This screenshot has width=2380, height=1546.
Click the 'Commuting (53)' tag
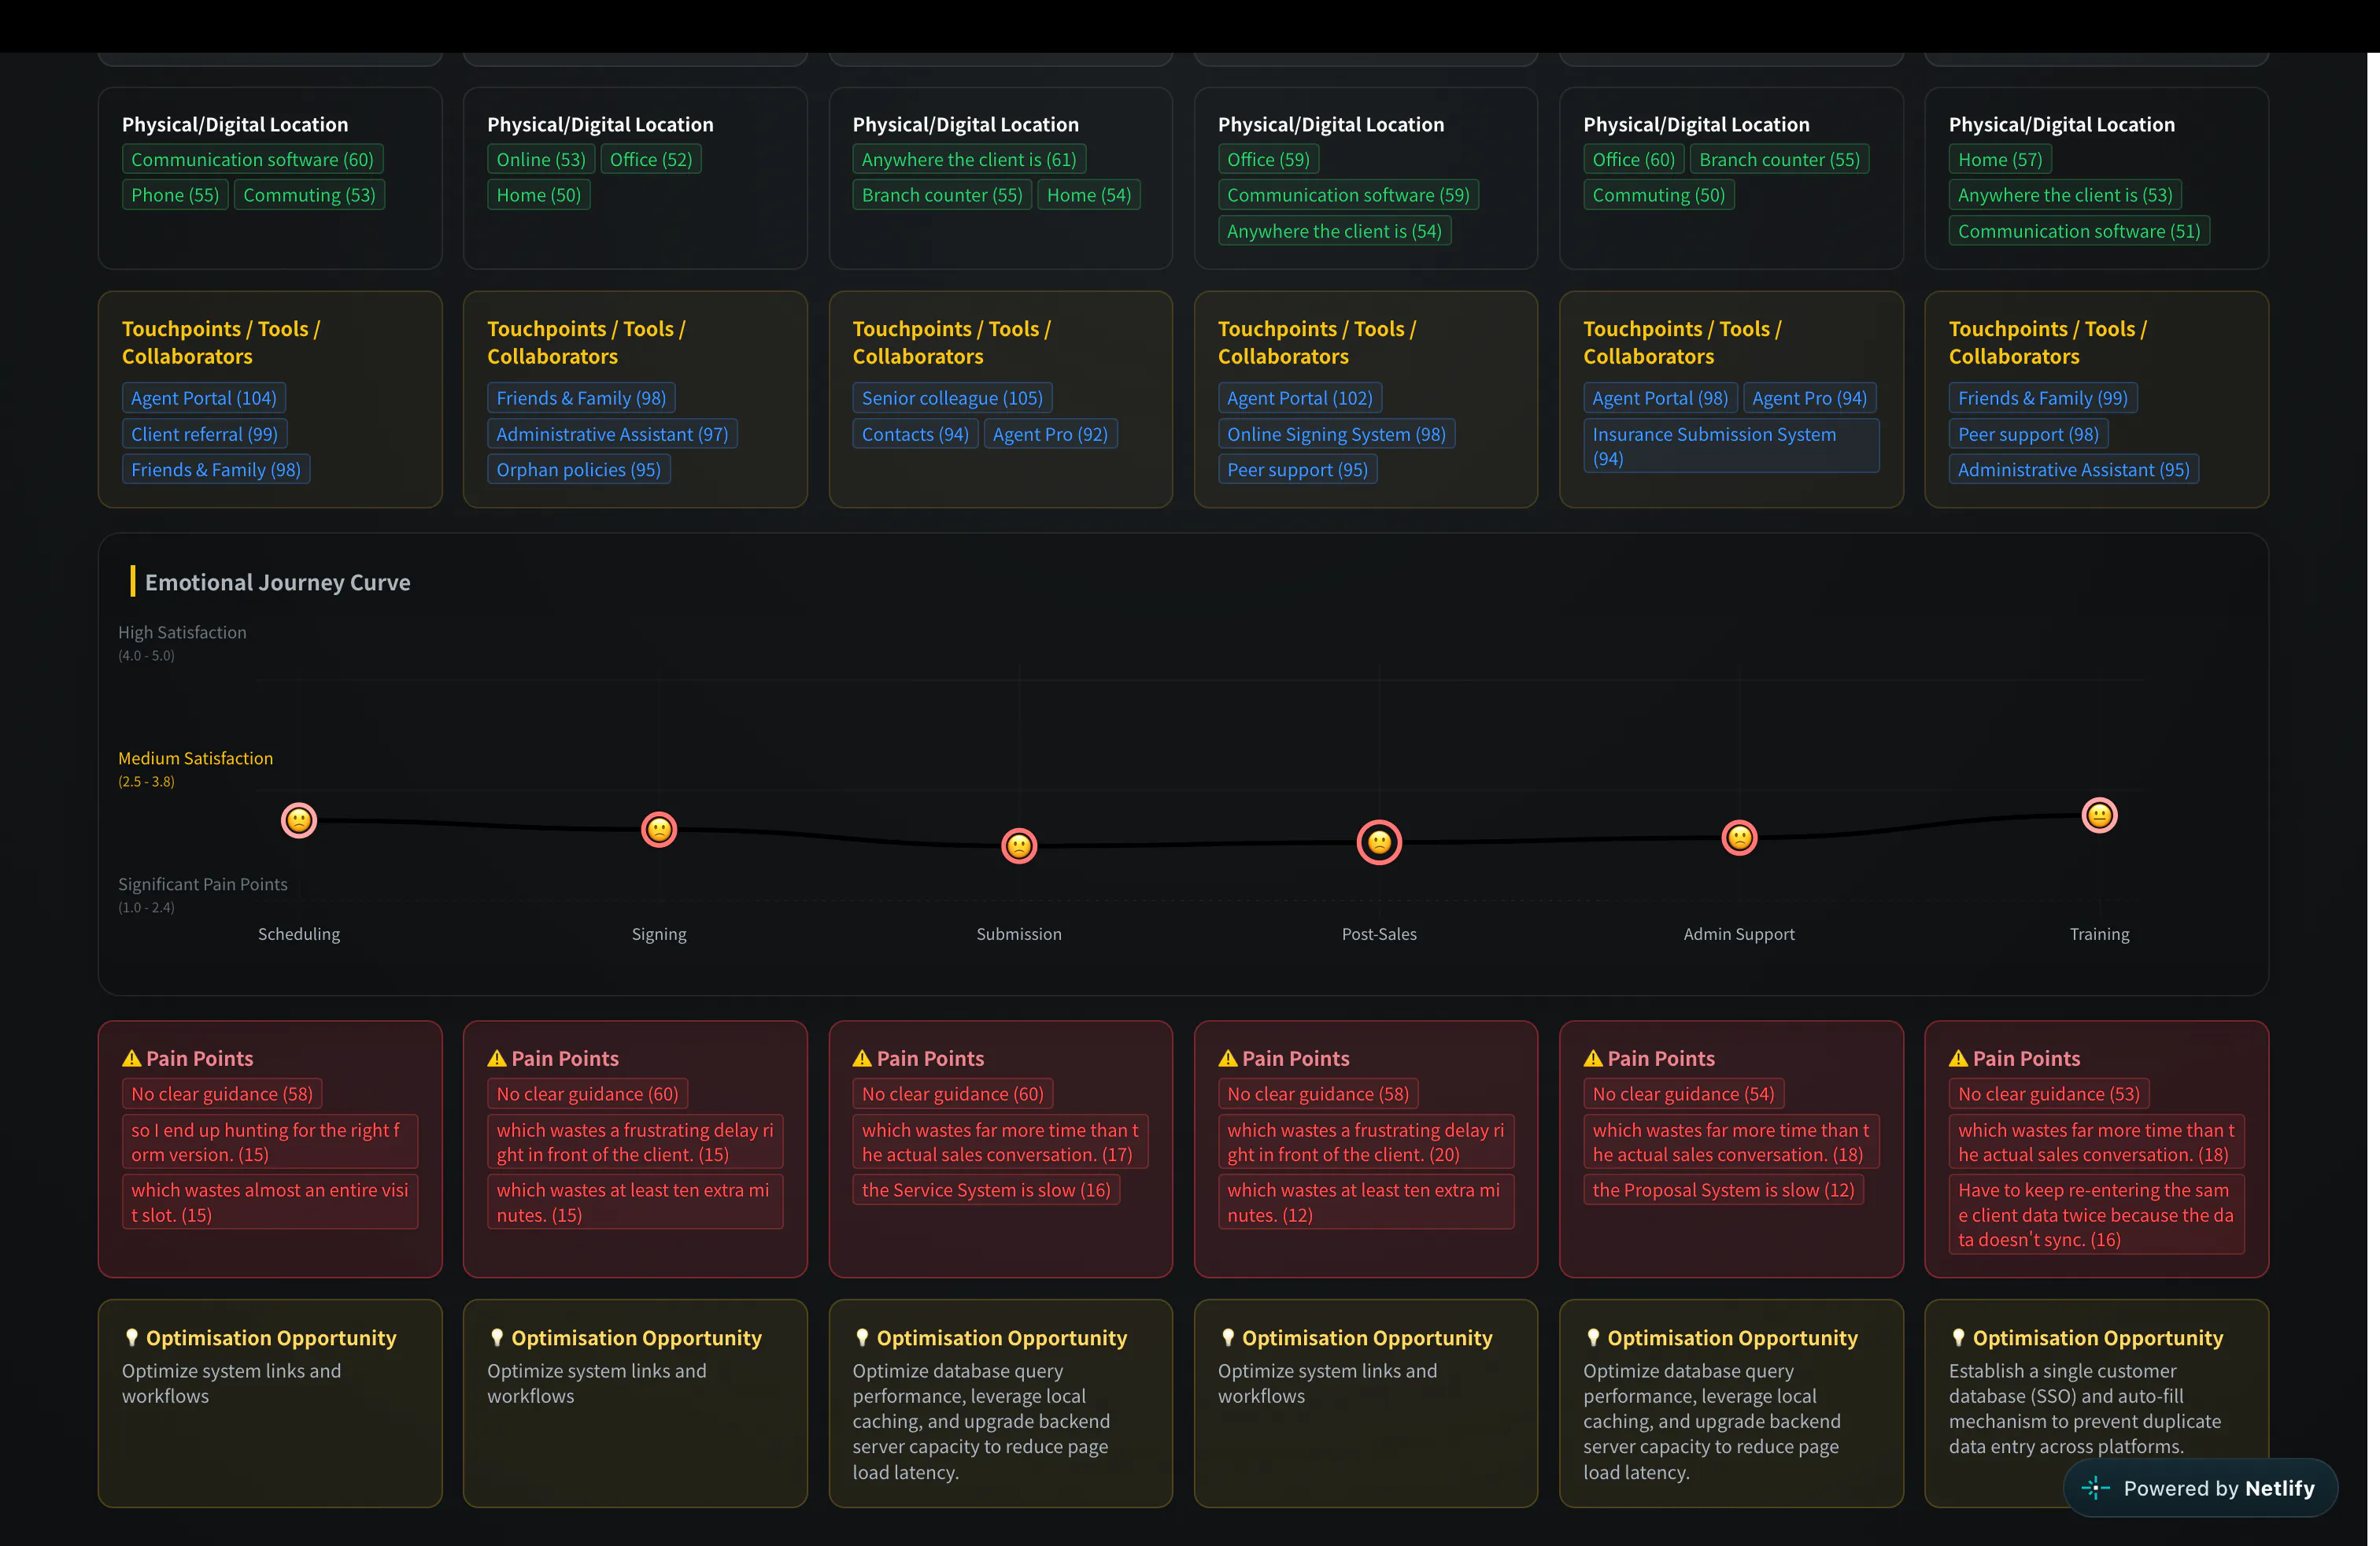(309, 195)
